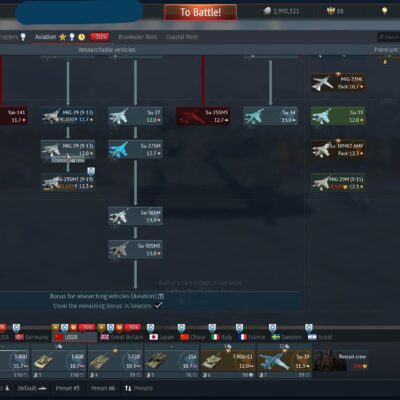The width and height of the screenshot is (400, 400).
Task: Switch nation to China
Action: [193, 337]
